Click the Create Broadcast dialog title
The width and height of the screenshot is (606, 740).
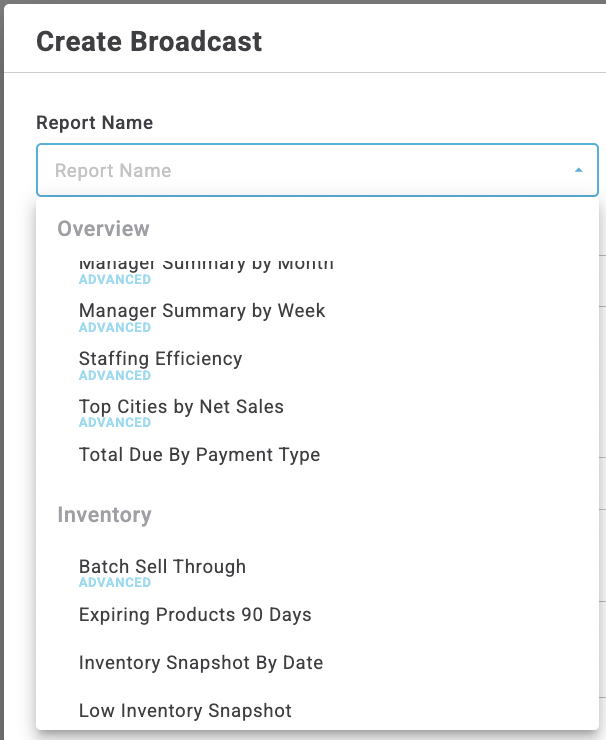tap(149, 42)
